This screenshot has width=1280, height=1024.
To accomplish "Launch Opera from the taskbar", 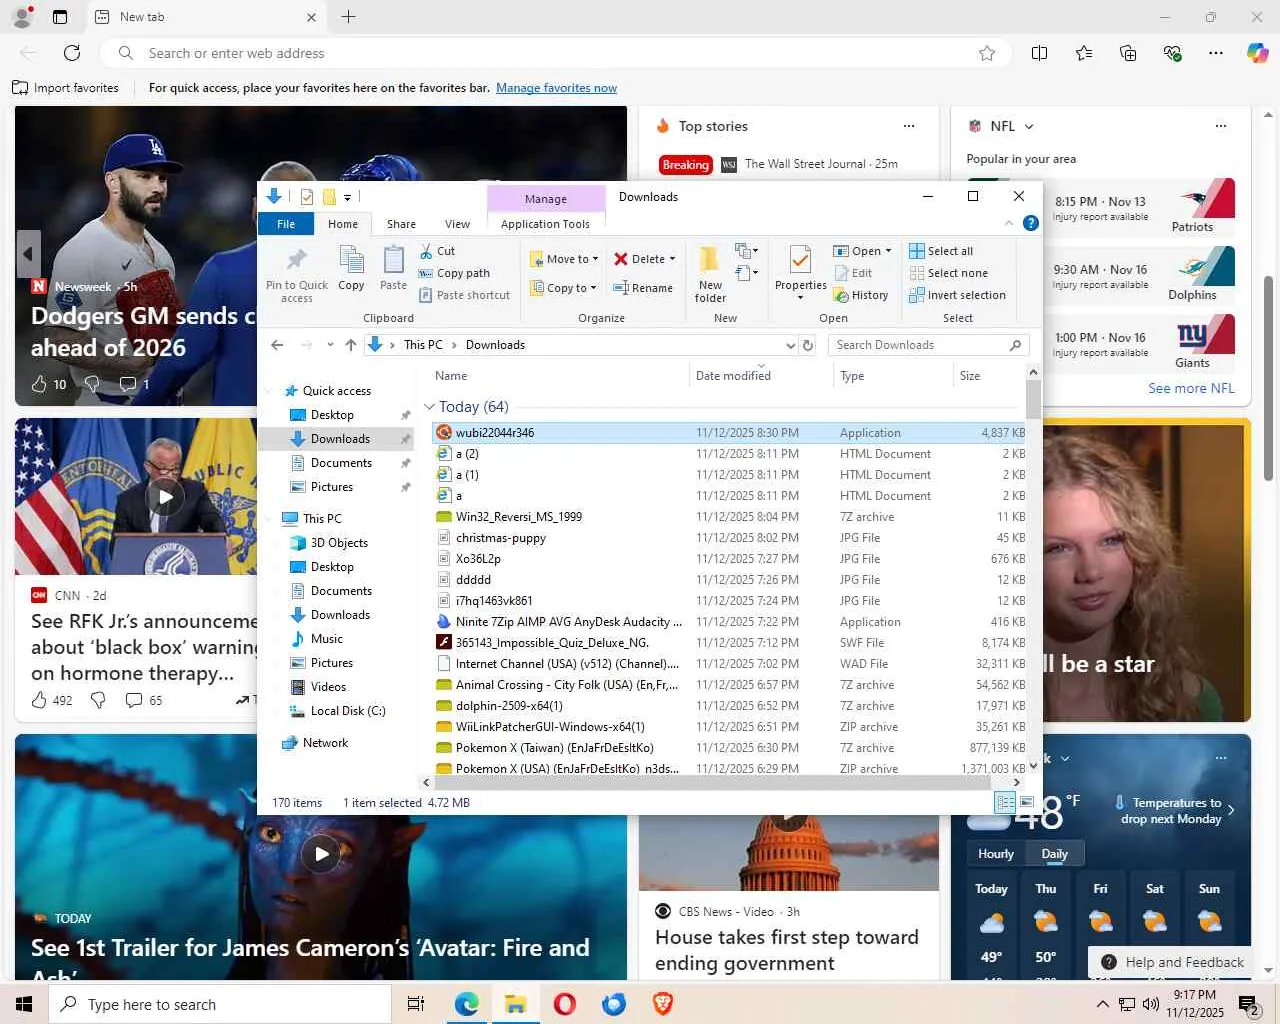I will (x=565, y=1004).
